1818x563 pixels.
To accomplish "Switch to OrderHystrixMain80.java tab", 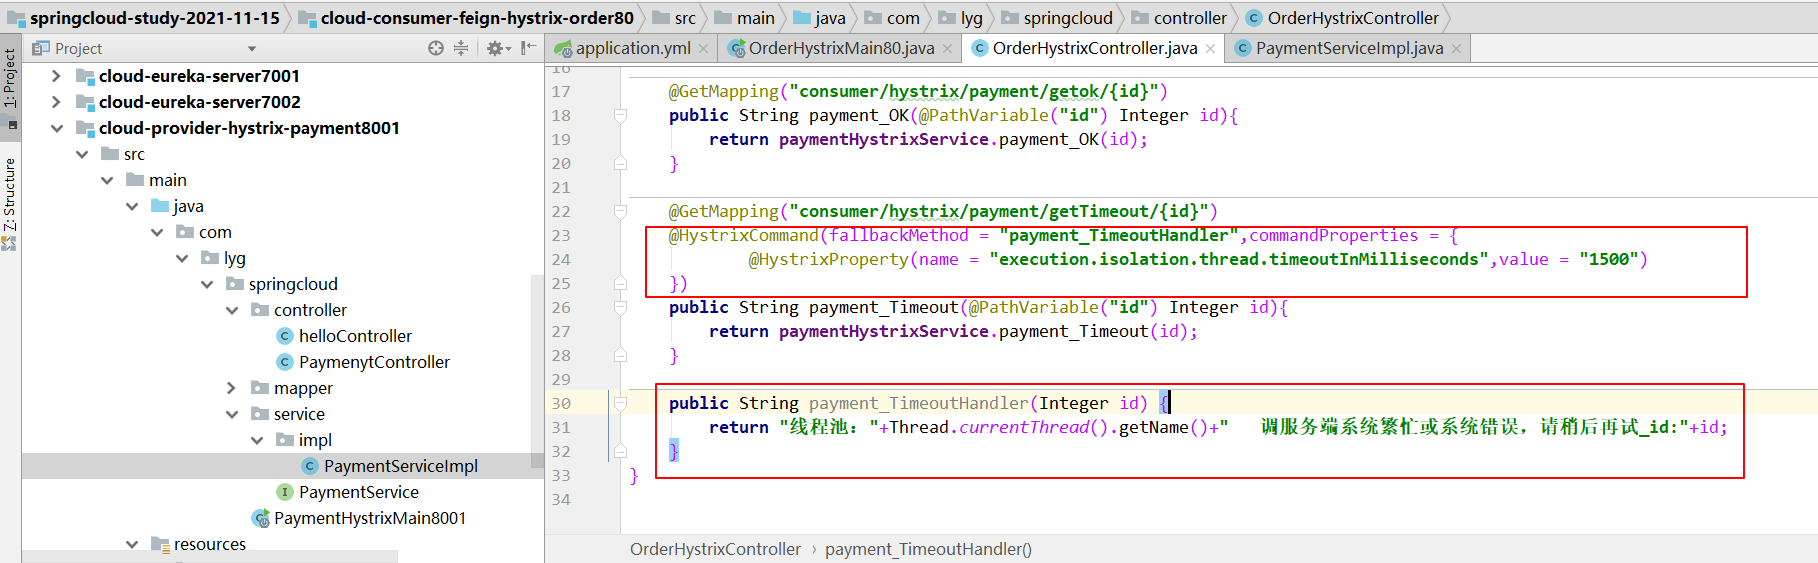I will (x=841, y=48).
